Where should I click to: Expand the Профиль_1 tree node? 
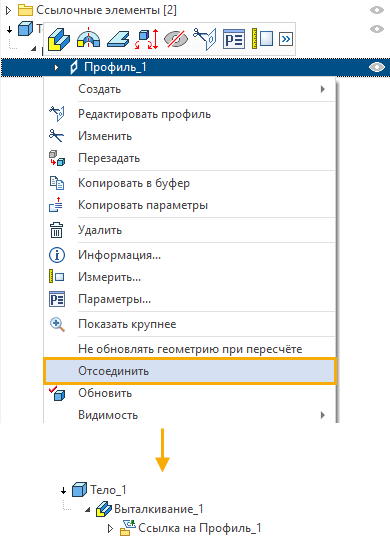coord(56,67)
